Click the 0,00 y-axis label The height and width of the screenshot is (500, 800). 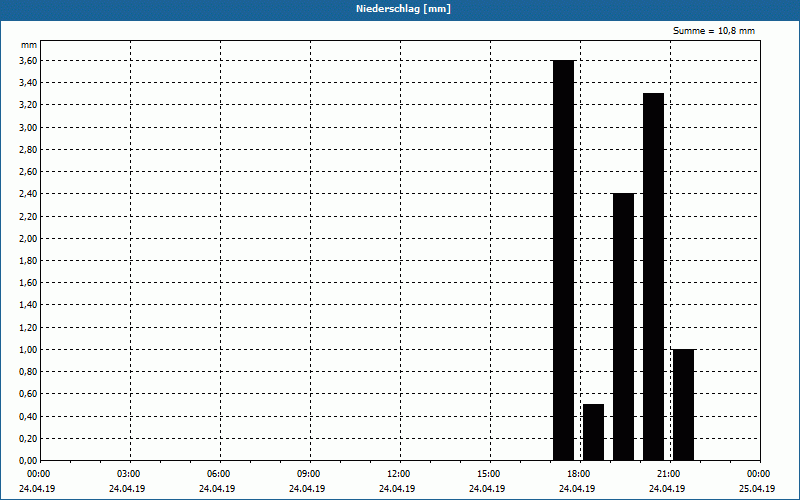(28, 460)
